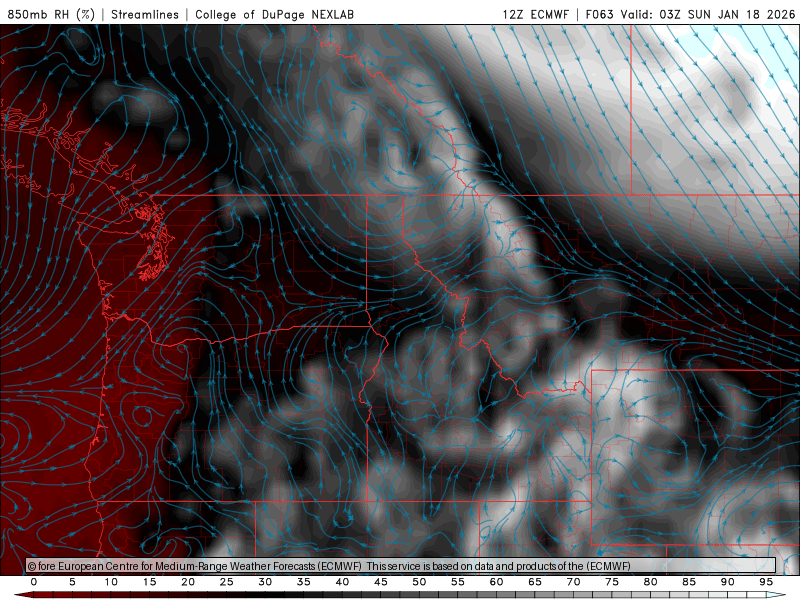Click "College of DuPage NEXLAB" header text
This screenshot has width=800, height=600.
pyautogui.click(x=274, y=14)
